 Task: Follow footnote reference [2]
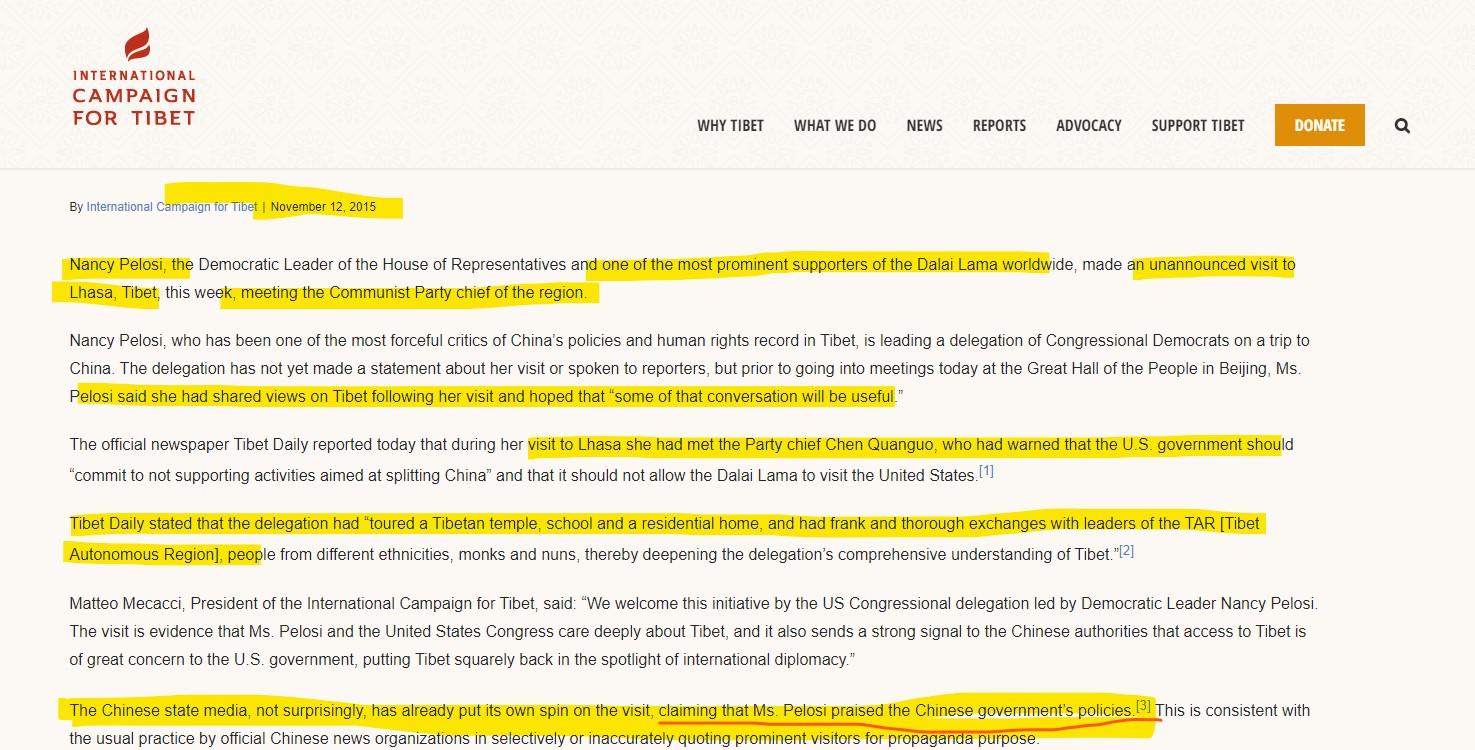1126,550
